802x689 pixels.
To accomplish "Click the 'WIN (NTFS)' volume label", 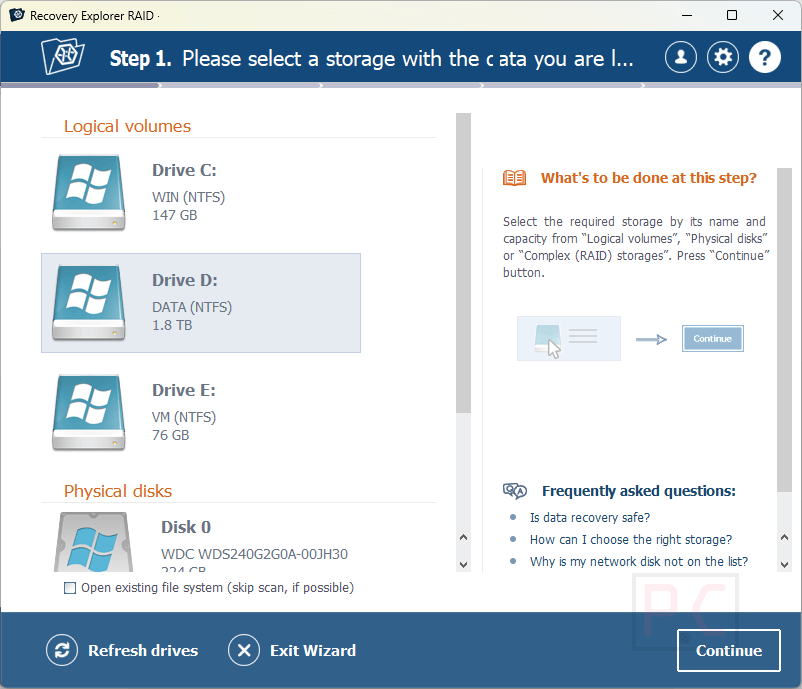I will pyautogui.click(x=188, y=197).
